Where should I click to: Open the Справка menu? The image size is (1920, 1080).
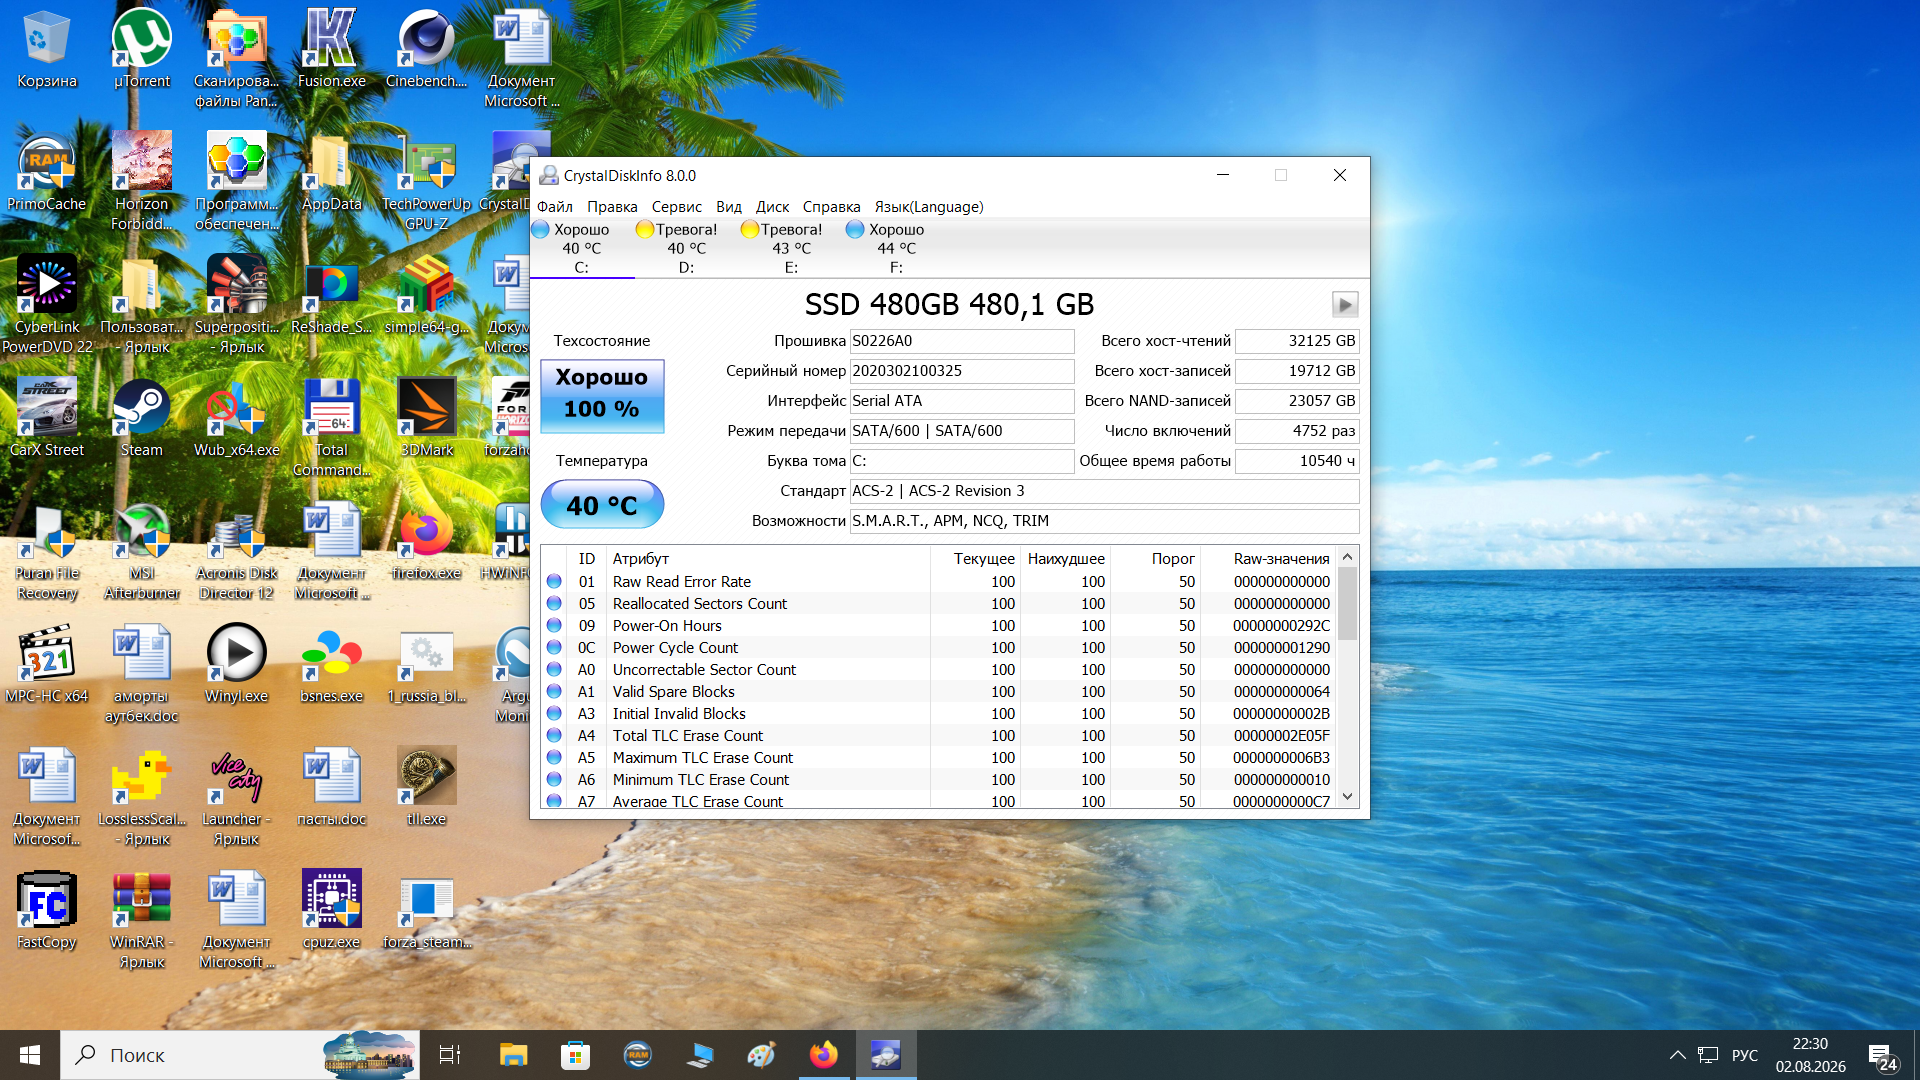point(832,207)
